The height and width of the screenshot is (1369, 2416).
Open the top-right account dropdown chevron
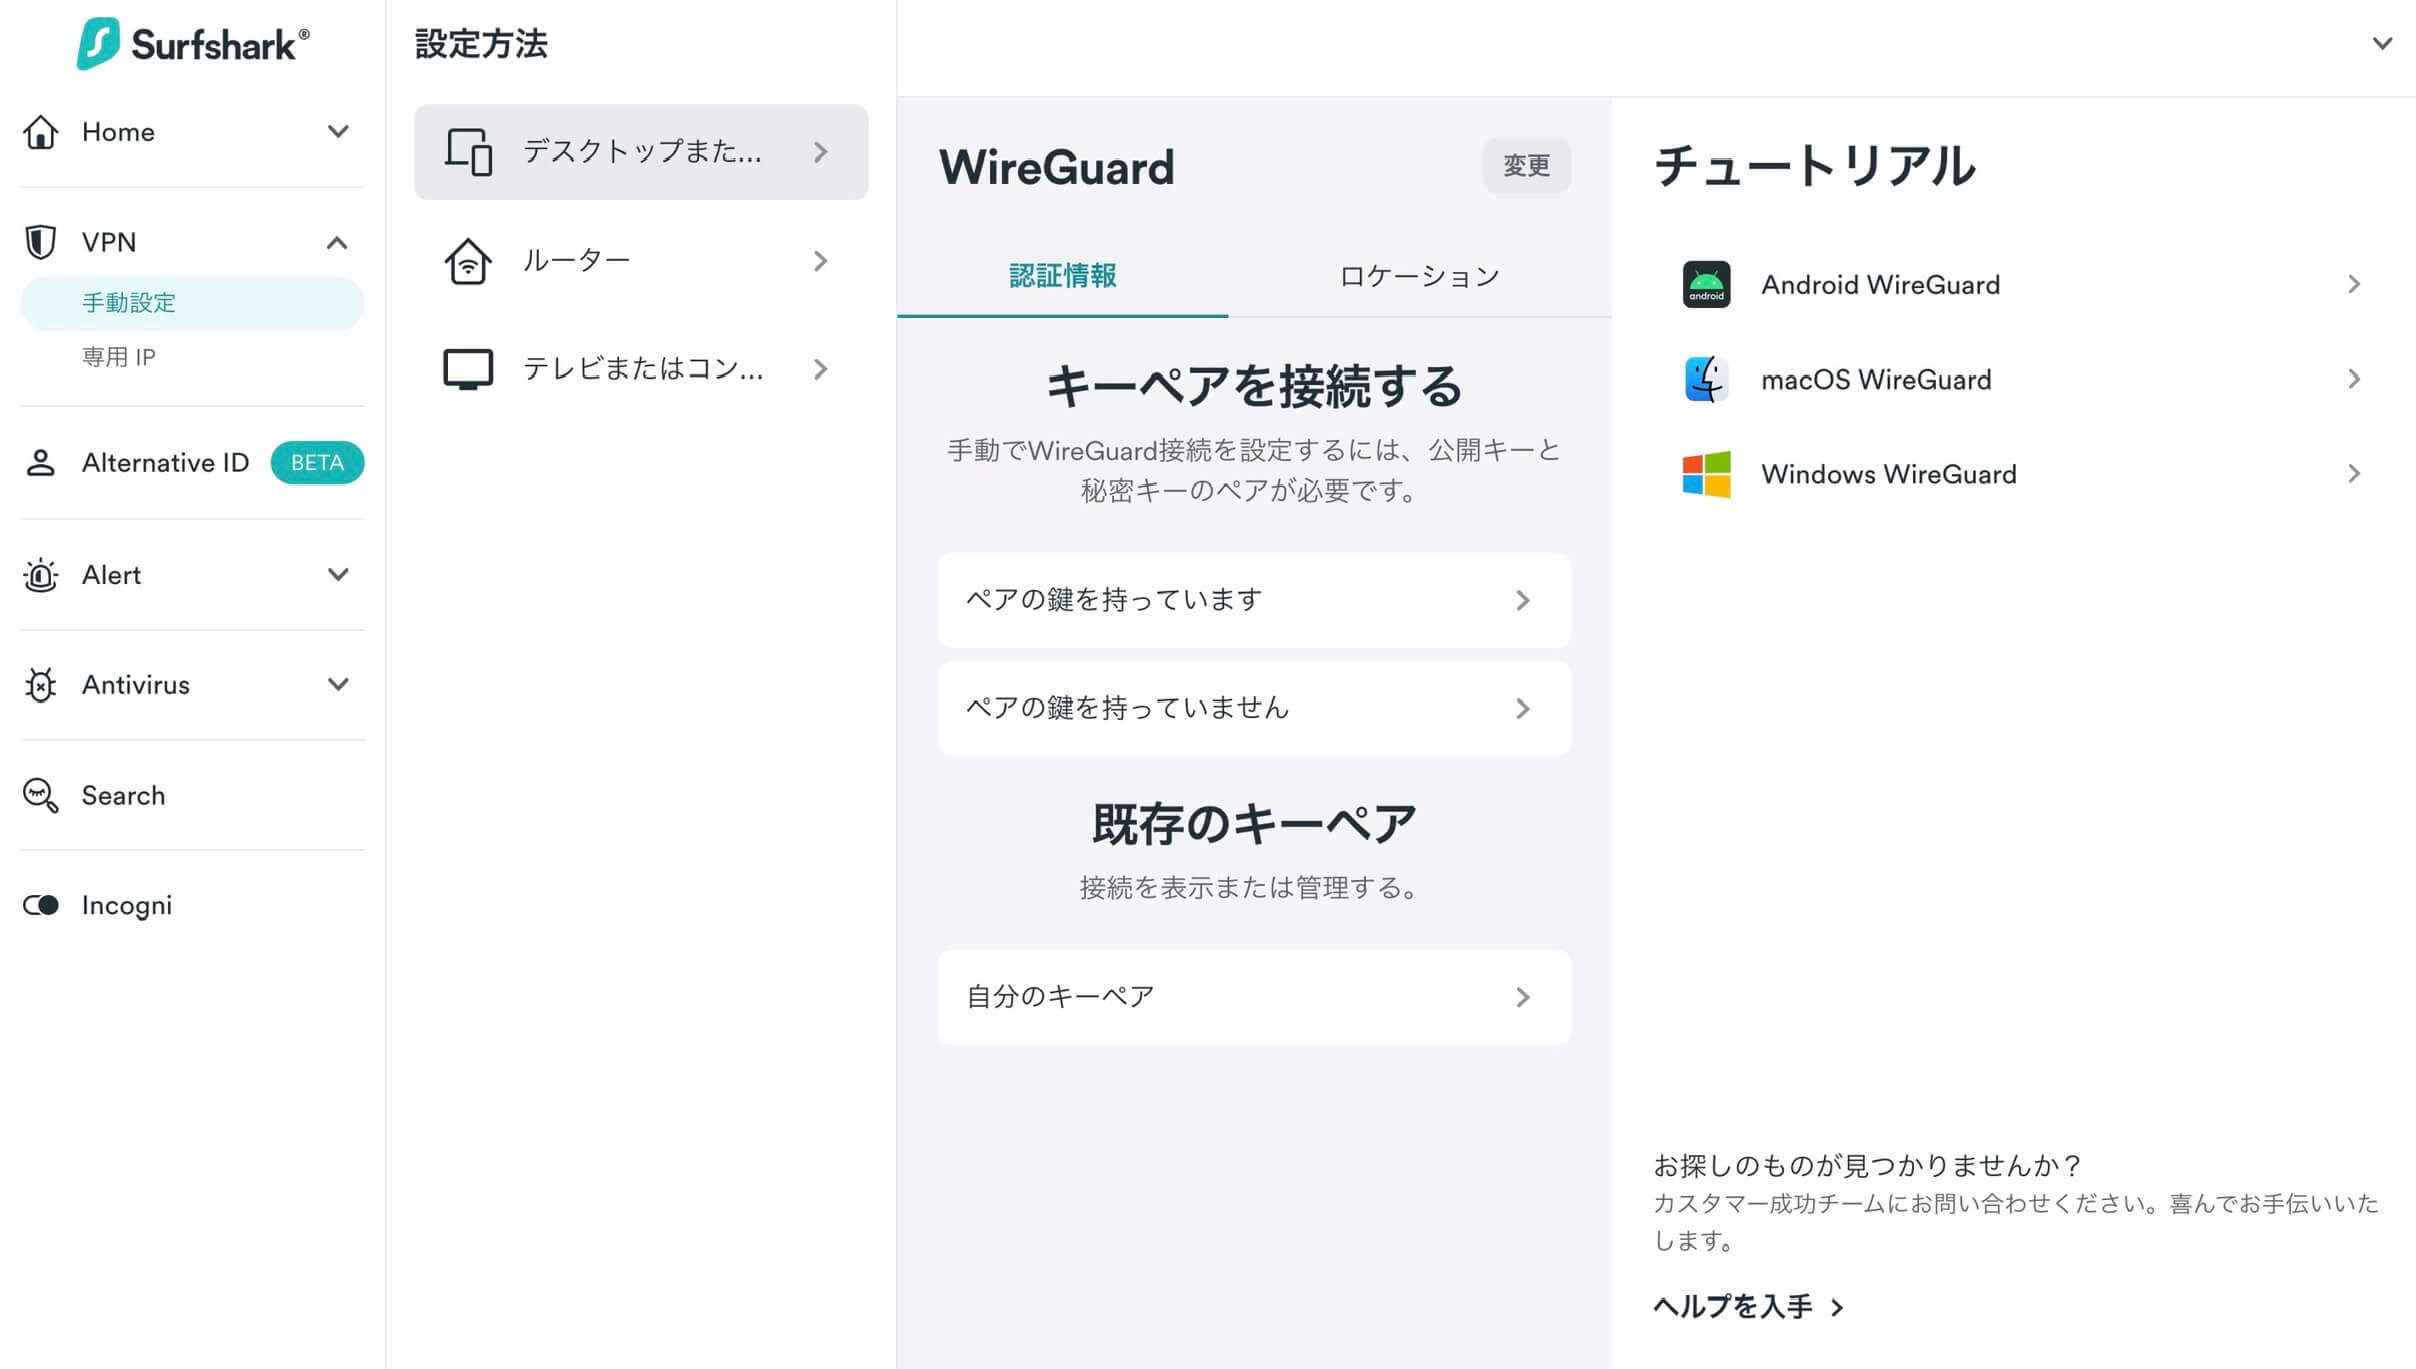pos(2383,44)
